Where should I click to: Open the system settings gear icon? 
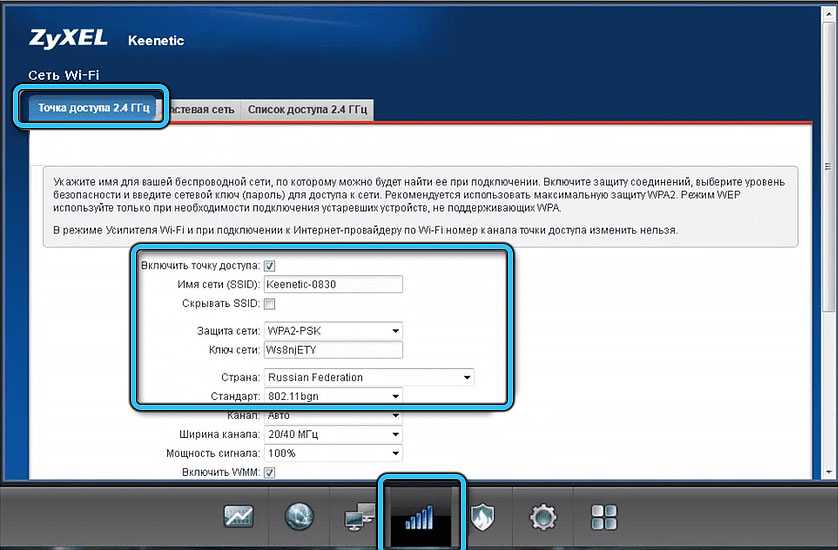point(543,517)
